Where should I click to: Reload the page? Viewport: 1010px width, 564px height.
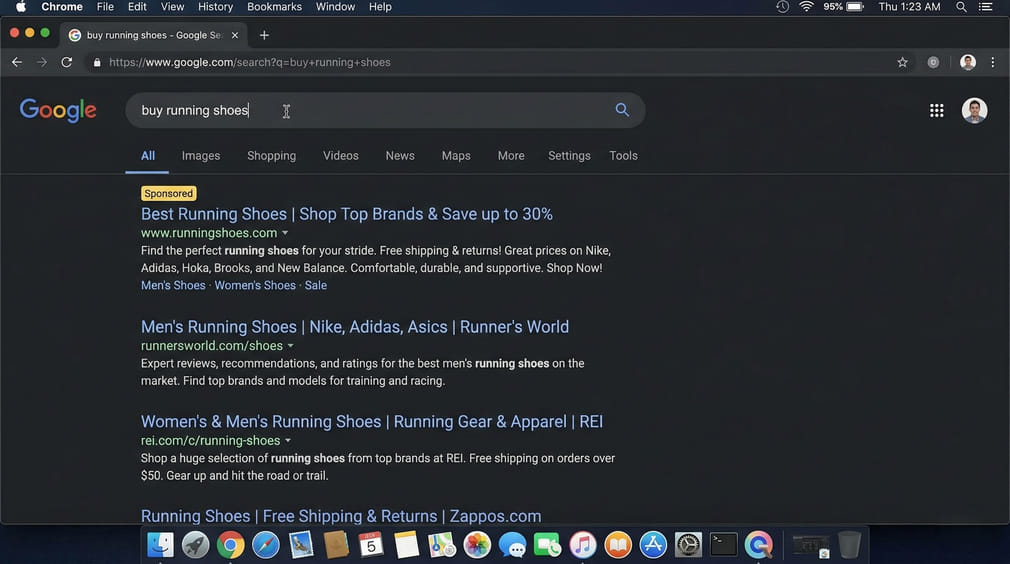click(67, 62)
